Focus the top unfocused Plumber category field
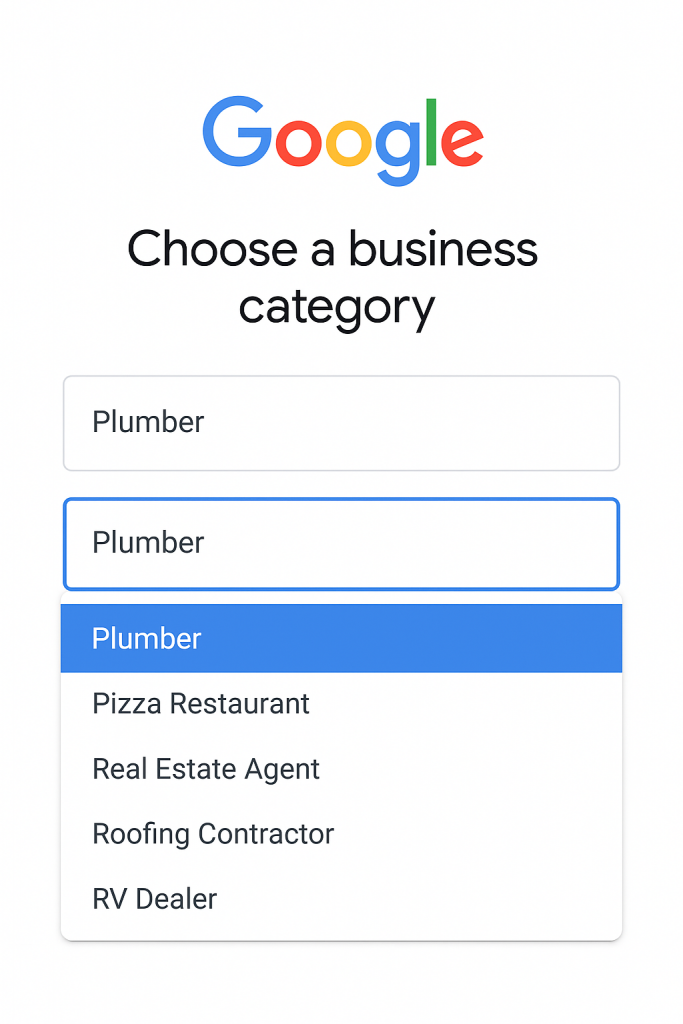The width and height of the screenshot is (683, 1024). pos(341,422)
